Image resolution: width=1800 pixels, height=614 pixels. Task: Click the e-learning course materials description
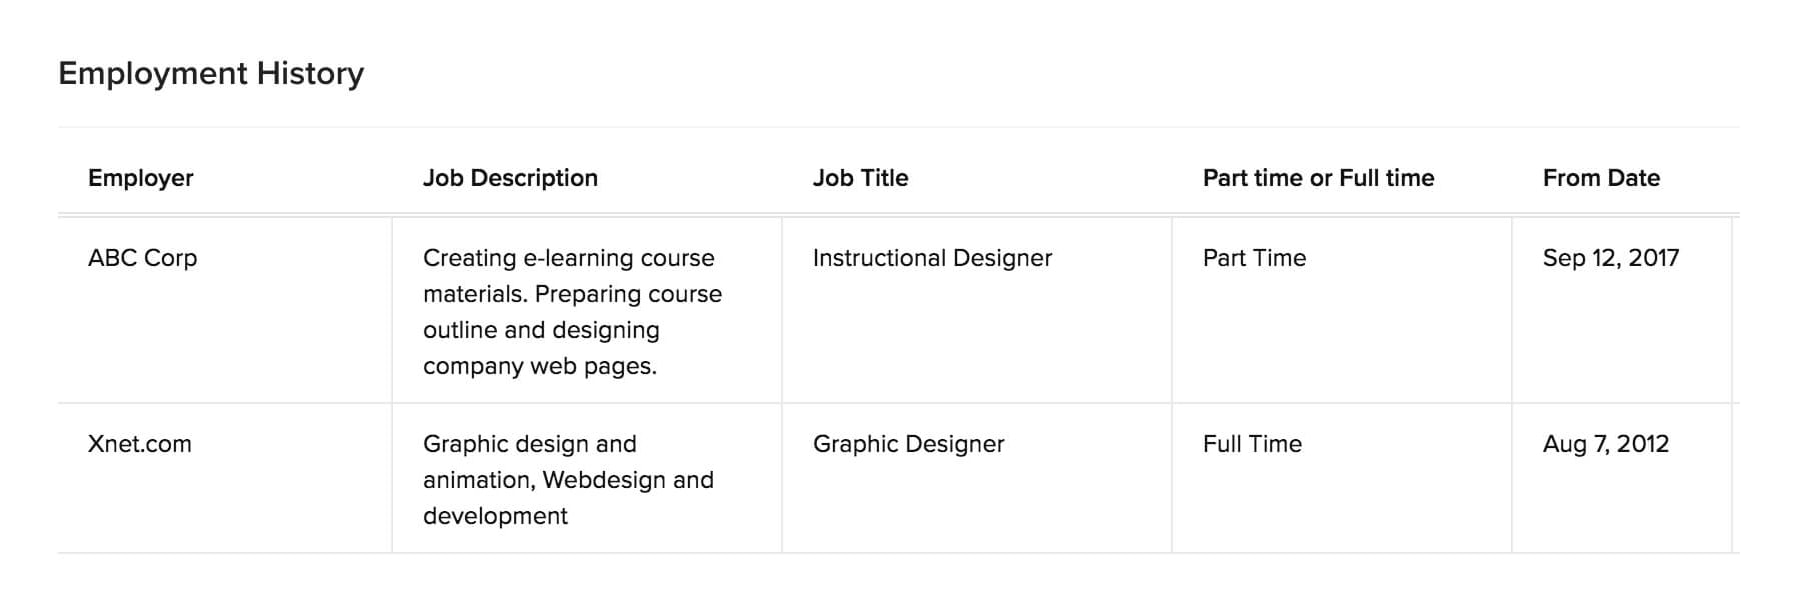pos(572,312)
